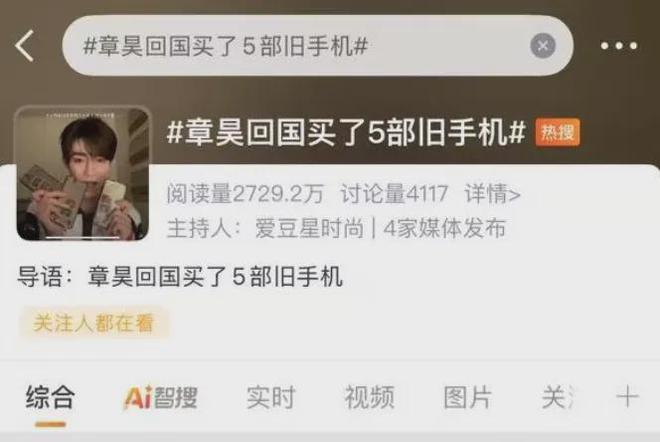View the 讨论量4117 discussion count
Viewport: 660px width, 442px height.
tap(394, 194)
